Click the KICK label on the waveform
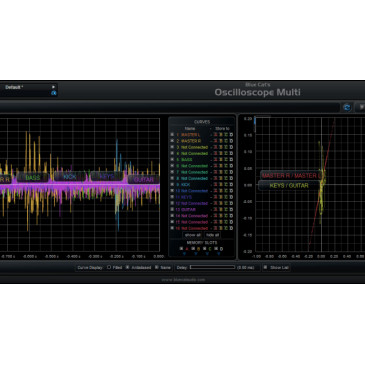Screen dimensions: 365x365 click(x=70, y=177)
